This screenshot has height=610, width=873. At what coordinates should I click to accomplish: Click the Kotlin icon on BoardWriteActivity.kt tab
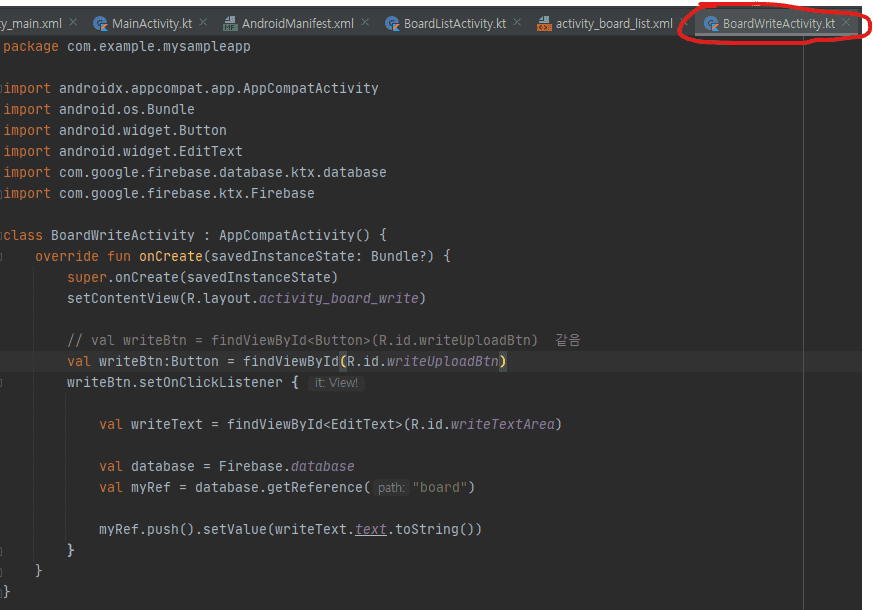click(711, 23)
